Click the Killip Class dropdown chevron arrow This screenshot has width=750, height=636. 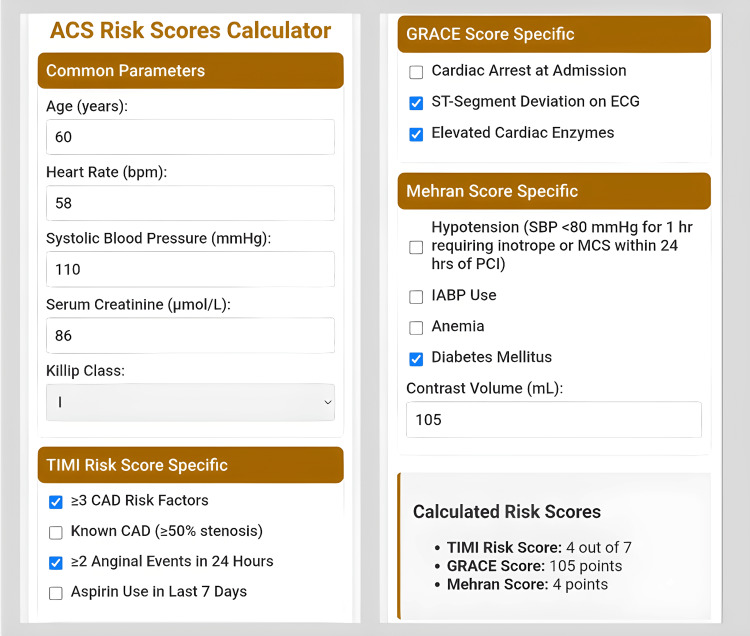pos(328,402)
